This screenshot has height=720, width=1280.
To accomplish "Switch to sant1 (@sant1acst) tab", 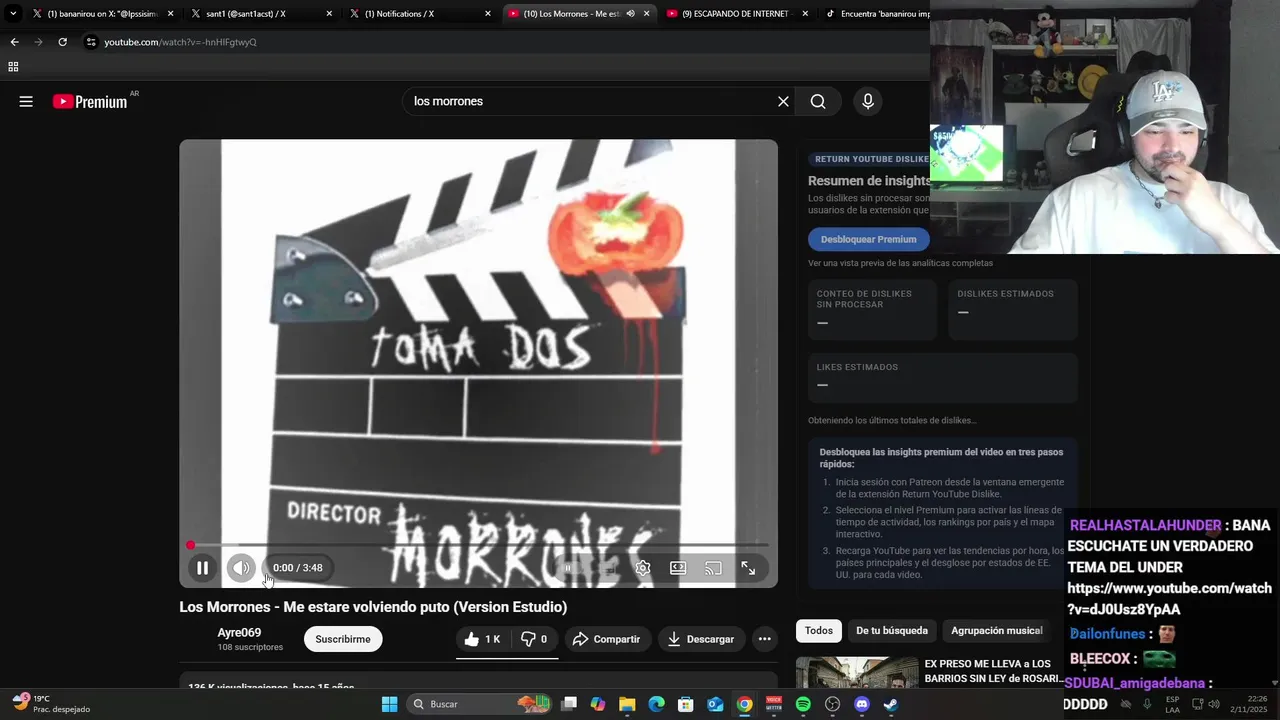I will pos(261,14).
